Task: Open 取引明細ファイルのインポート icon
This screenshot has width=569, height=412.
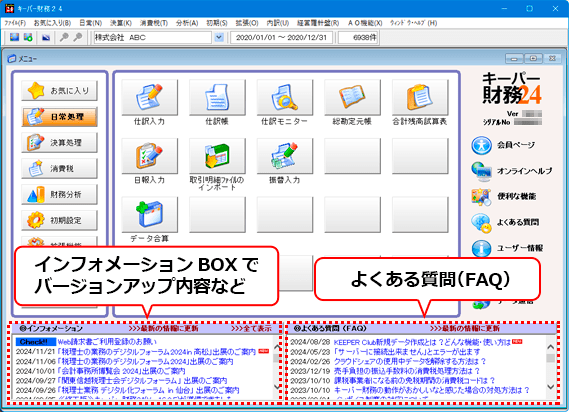Action: click(x=217, y=156)
